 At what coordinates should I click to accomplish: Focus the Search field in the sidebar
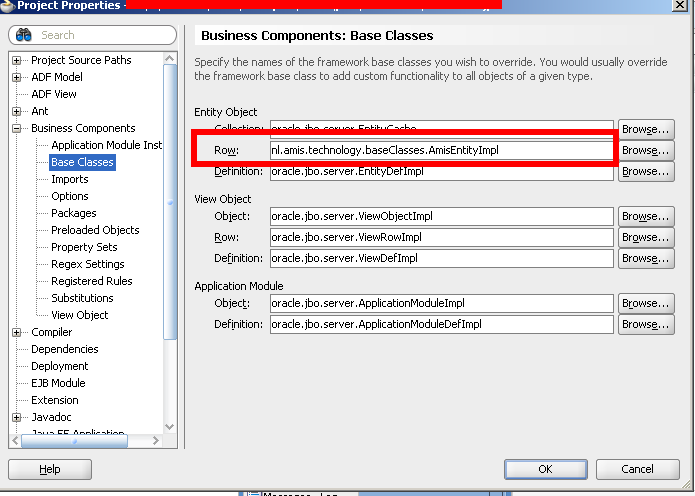[93, 35]
